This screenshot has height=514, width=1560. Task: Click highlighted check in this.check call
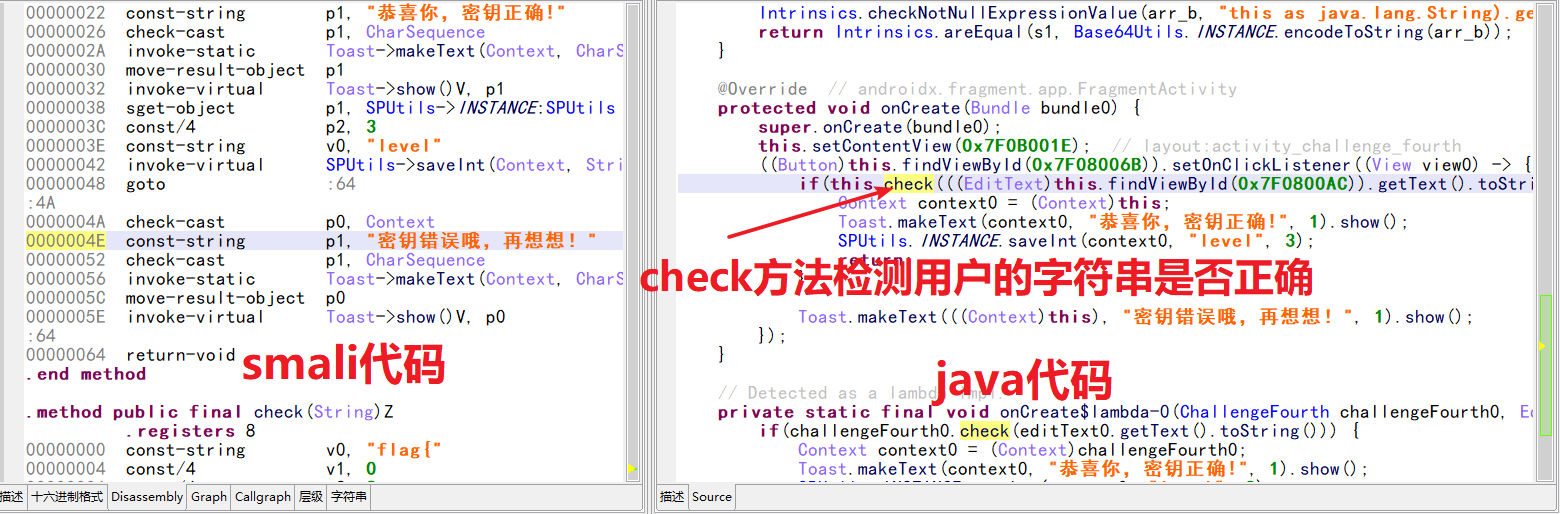click(x=909, y=184)
